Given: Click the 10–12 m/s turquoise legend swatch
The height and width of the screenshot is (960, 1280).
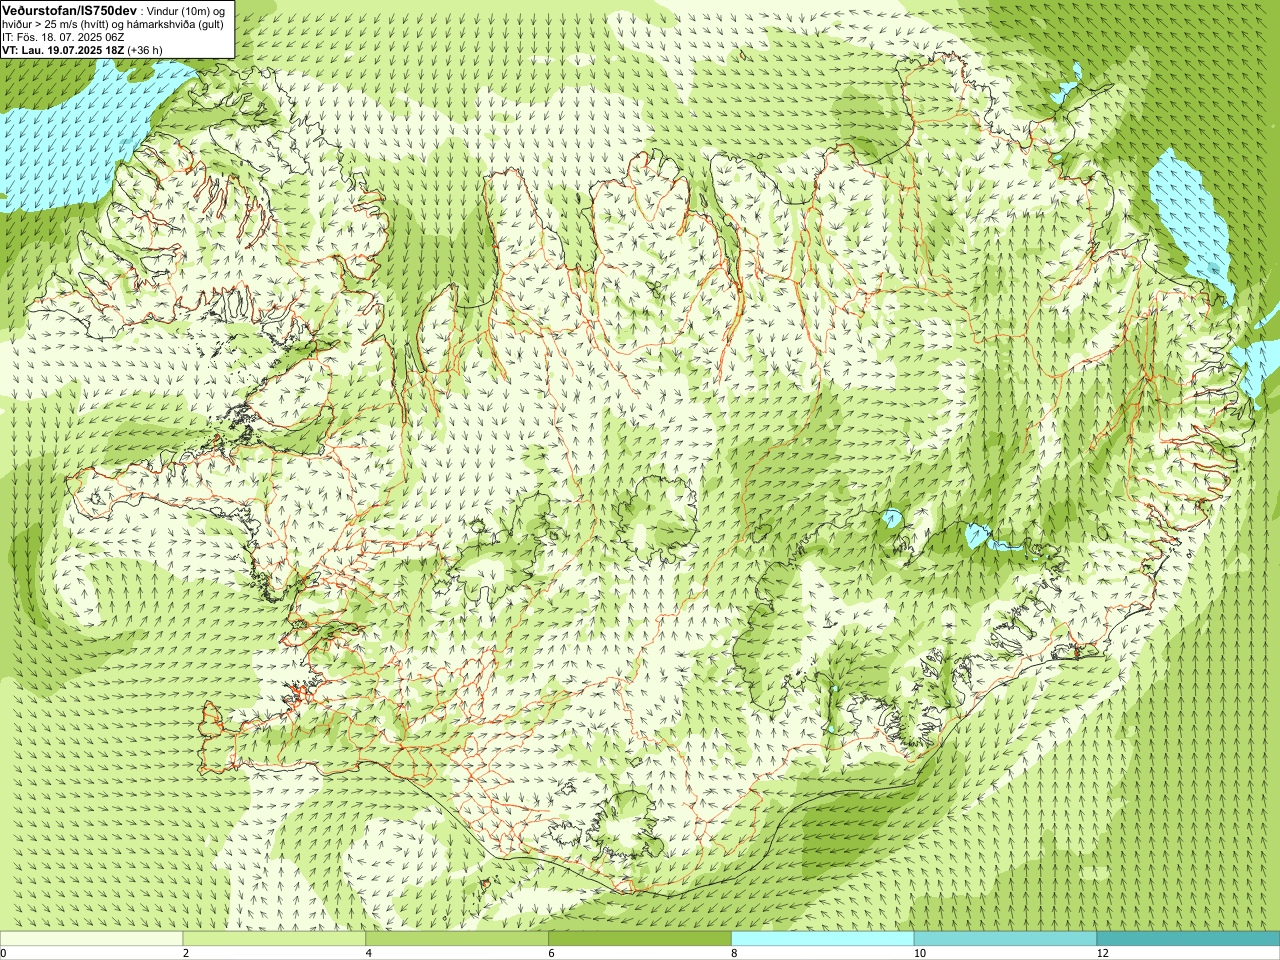Looking at the screenshot, I should pyautogui.click(x=1005, y=939).
